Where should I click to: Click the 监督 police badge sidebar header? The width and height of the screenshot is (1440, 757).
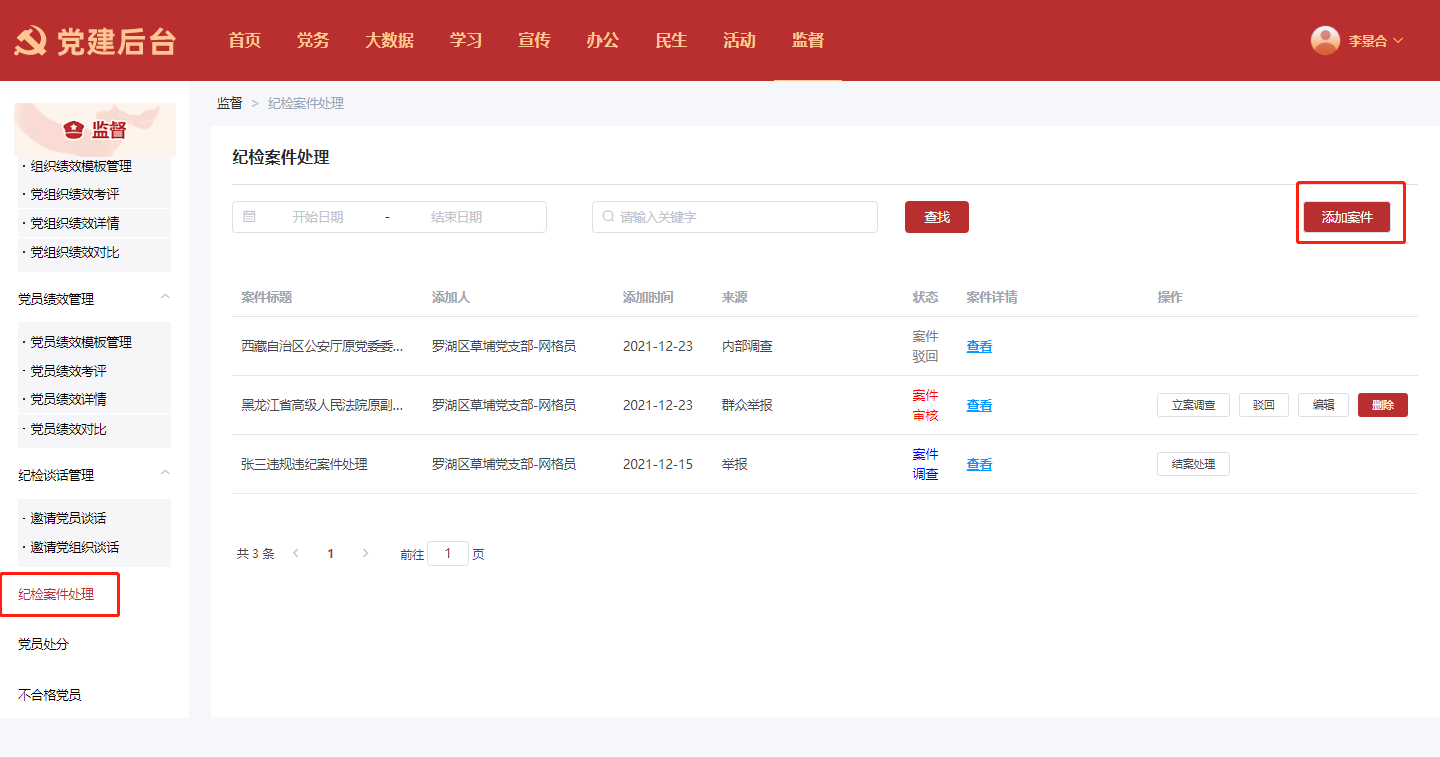tap(95, 130)
